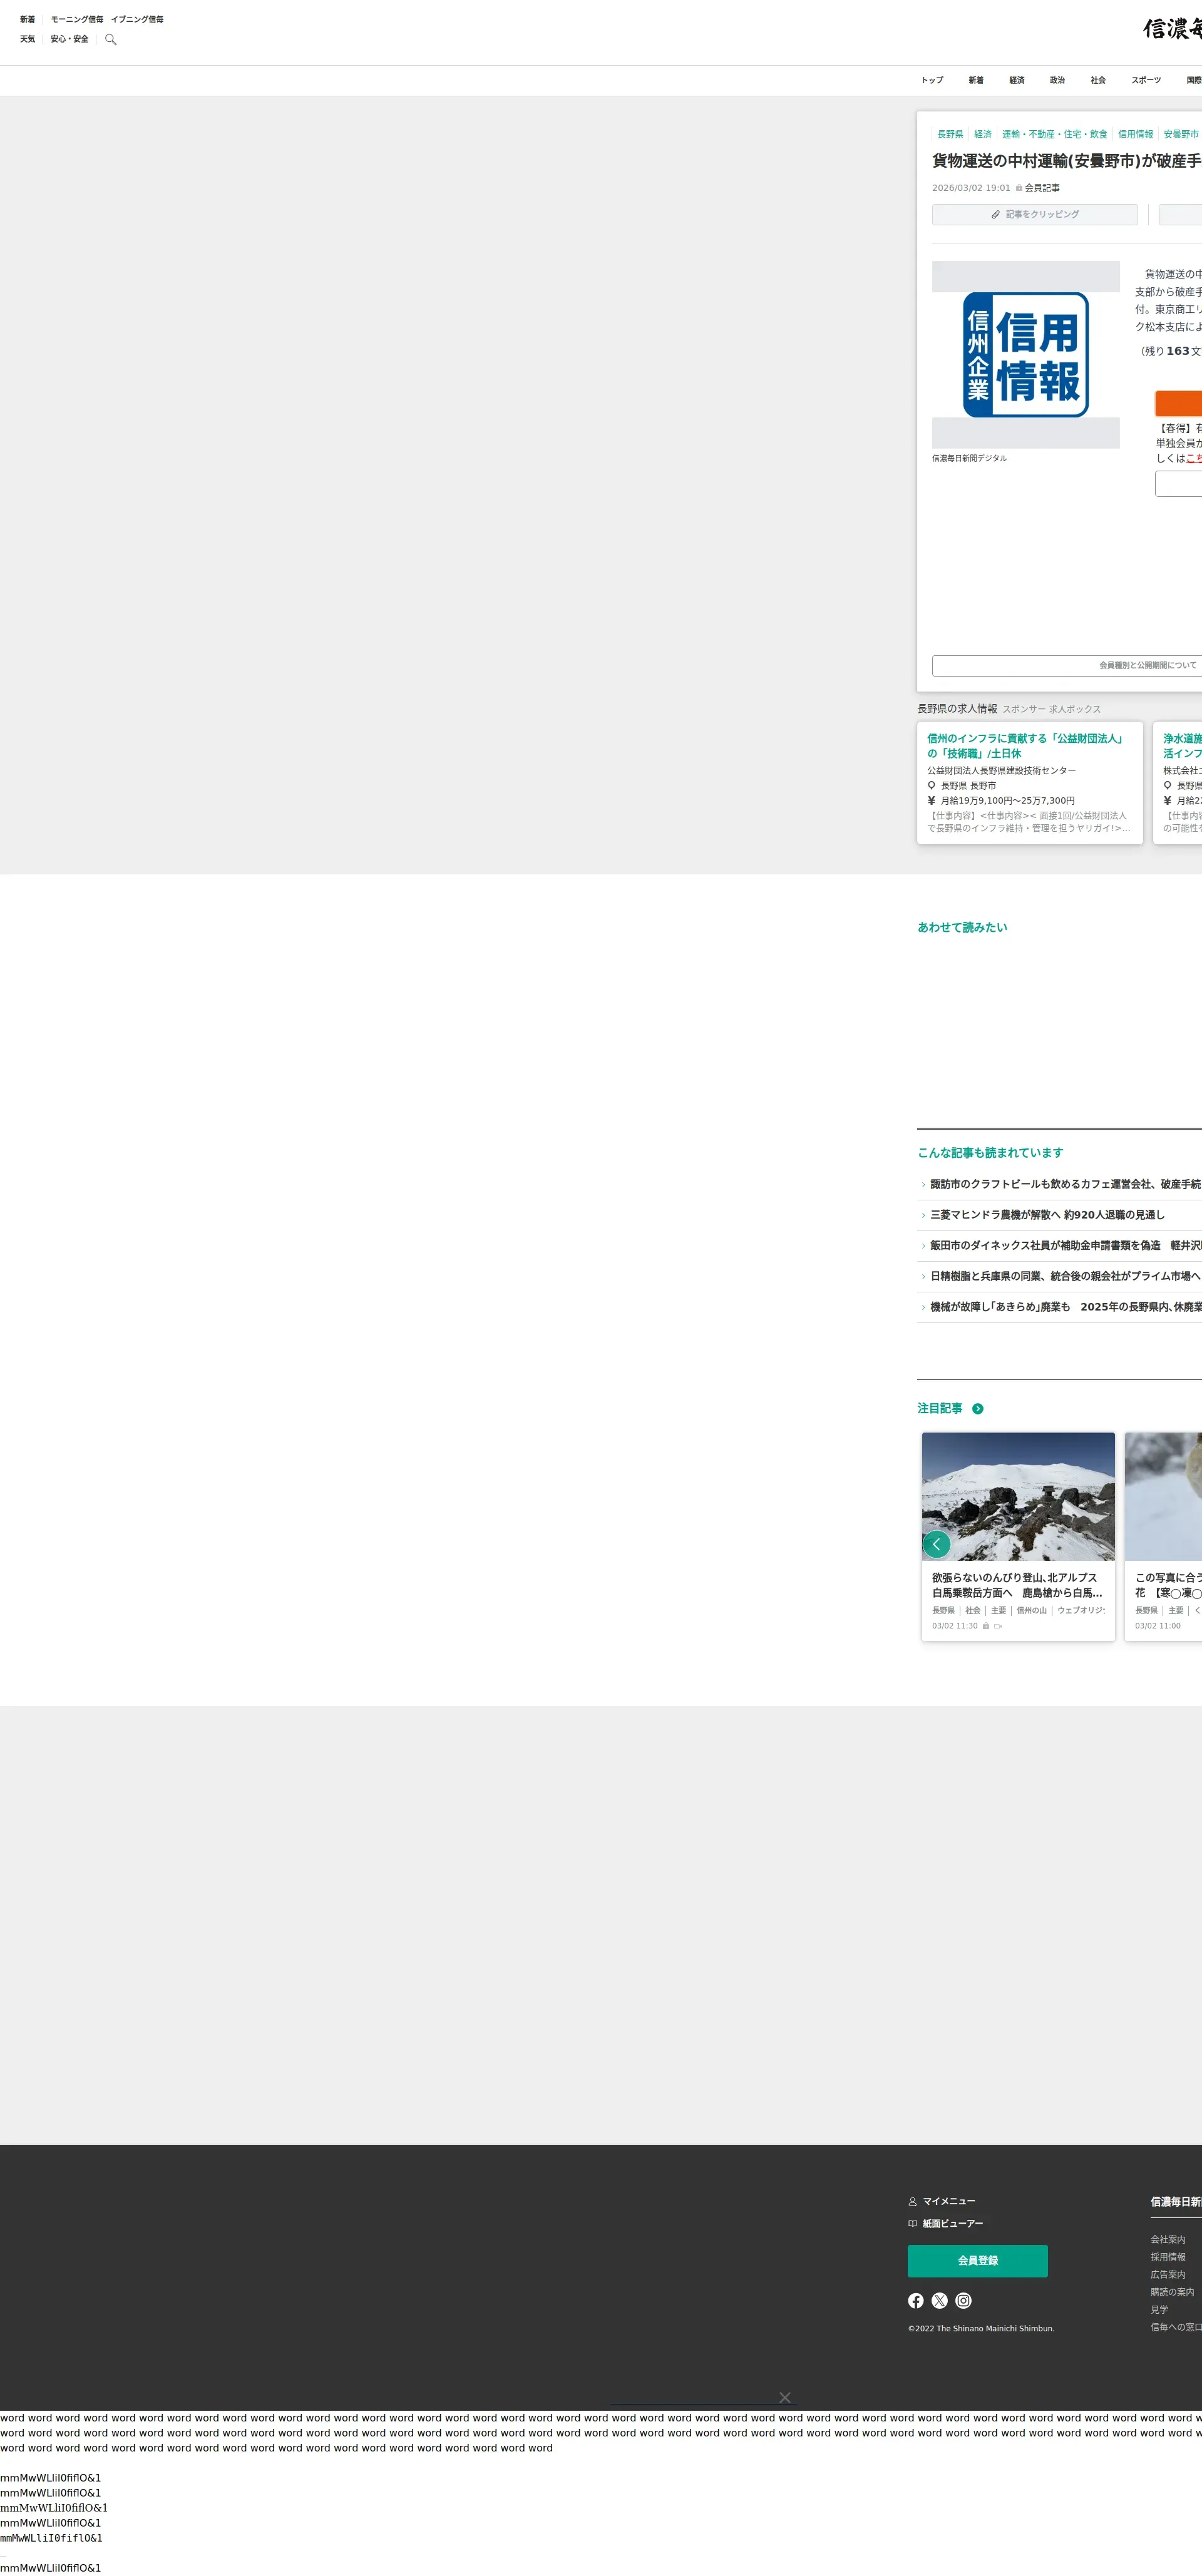Select the スポーツ navigation tab
This screenshot has height=2576, width=1202.
[1146, 80]
